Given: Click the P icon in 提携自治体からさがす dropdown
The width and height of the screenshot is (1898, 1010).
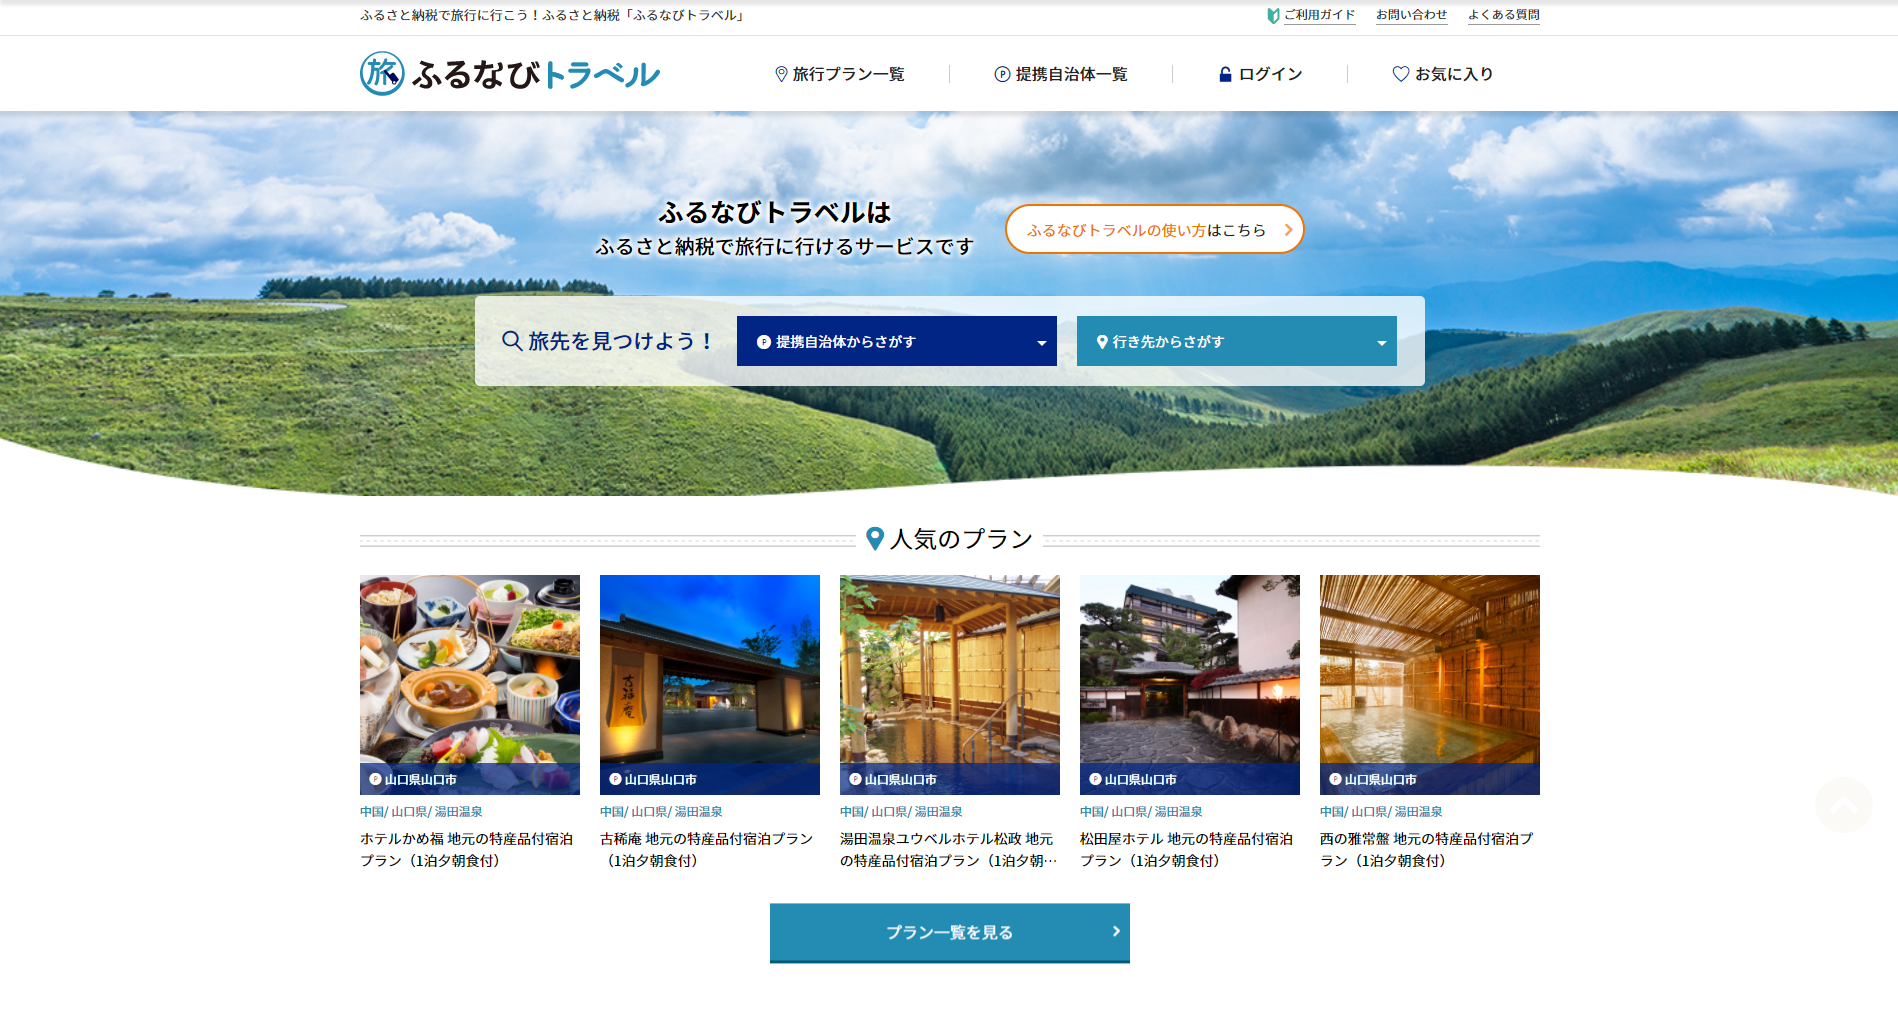Looking at the screenshot, I should tap(764, 342).
